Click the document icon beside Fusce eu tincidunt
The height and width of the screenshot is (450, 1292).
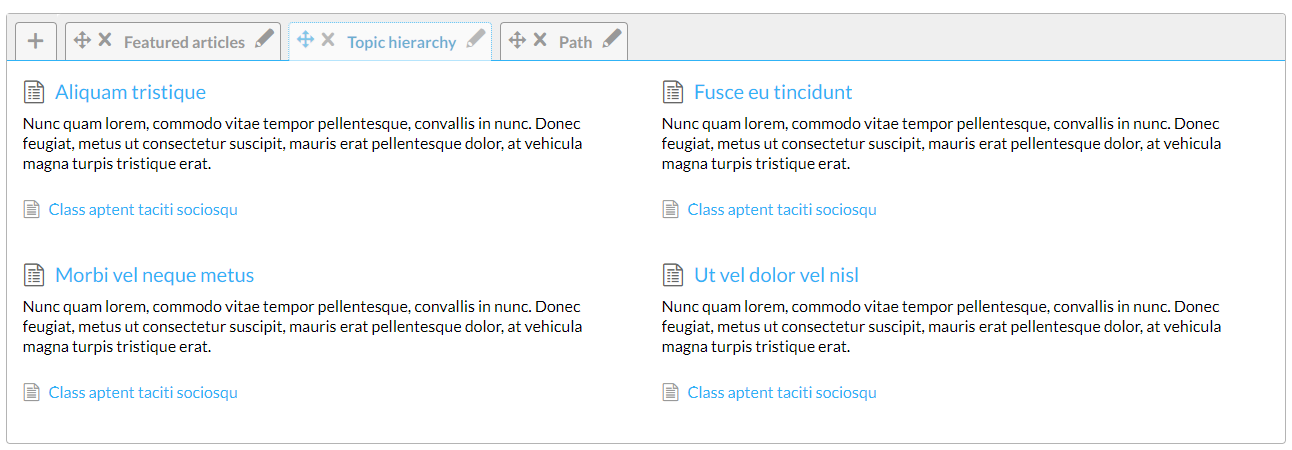(x=673, y=92)
